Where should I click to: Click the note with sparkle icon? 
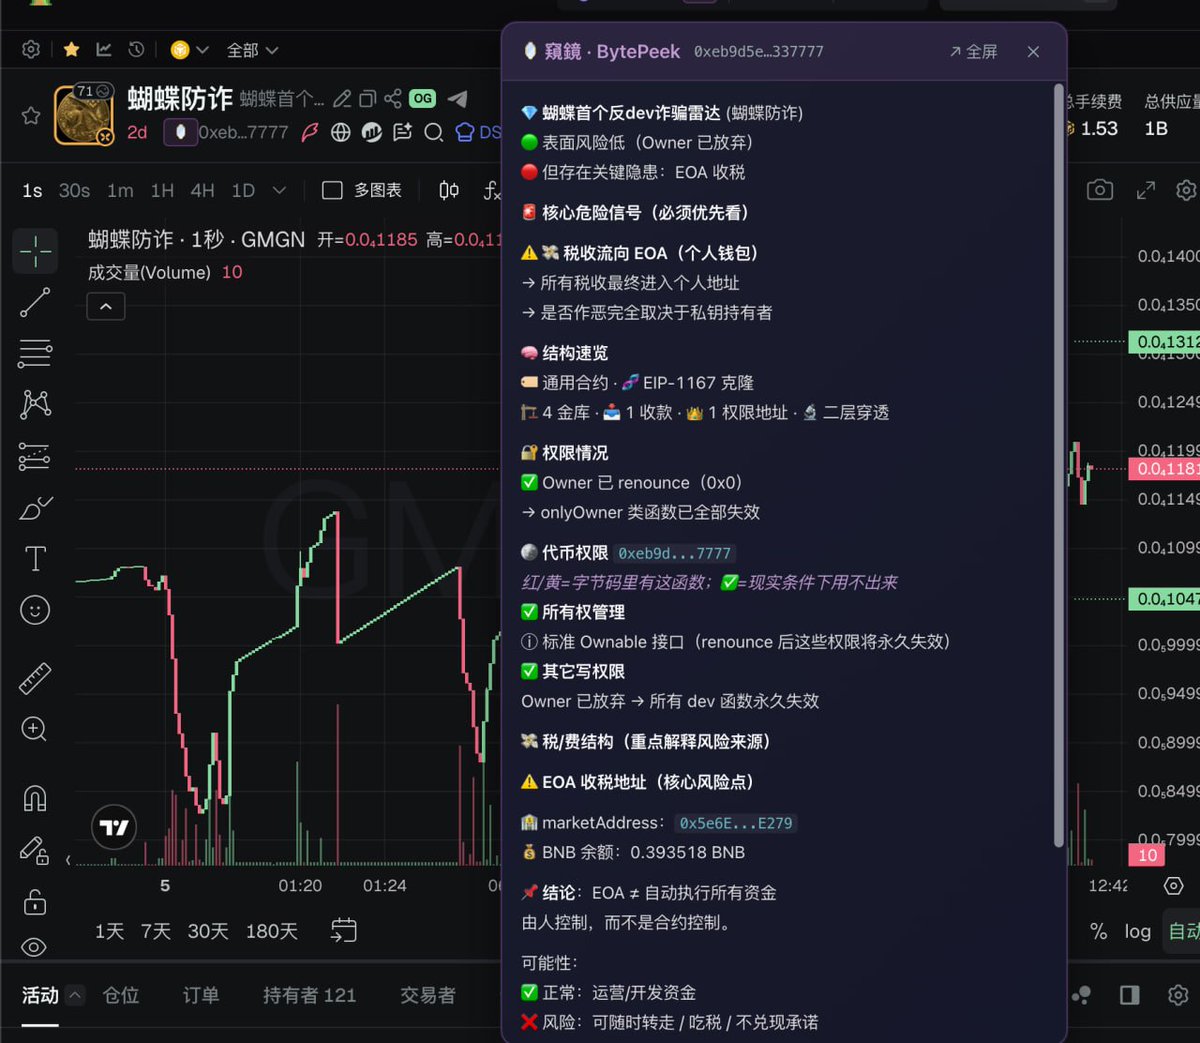pyautogui.click(x=403, y=132)
